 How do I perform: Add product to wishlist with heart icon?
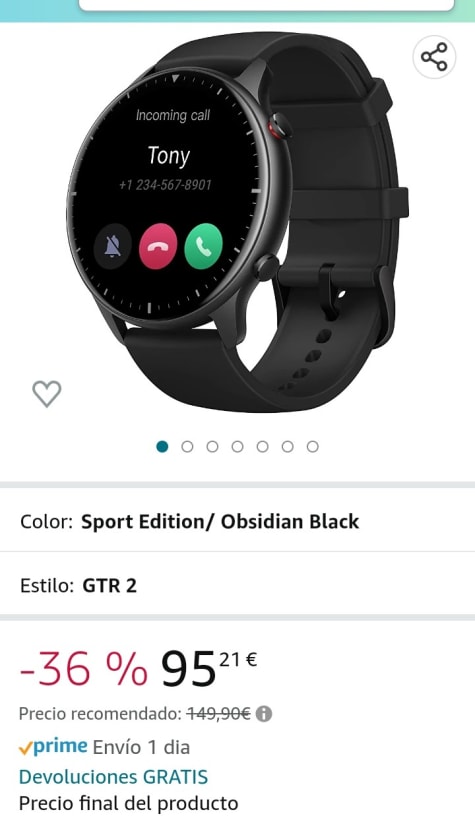coord(47,393)
